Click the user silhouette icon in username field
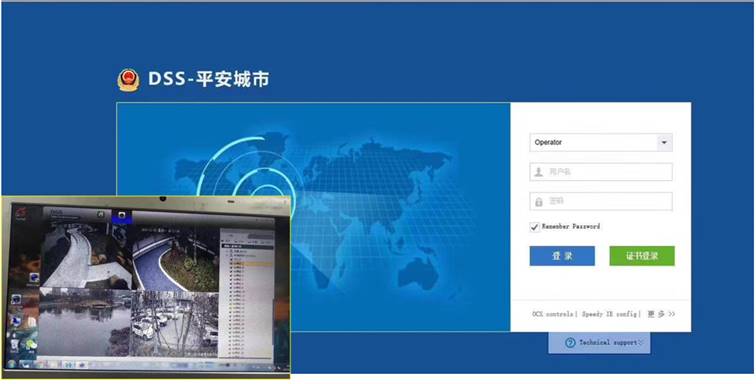The image size is (756, 384). click(x=539, y=172)
